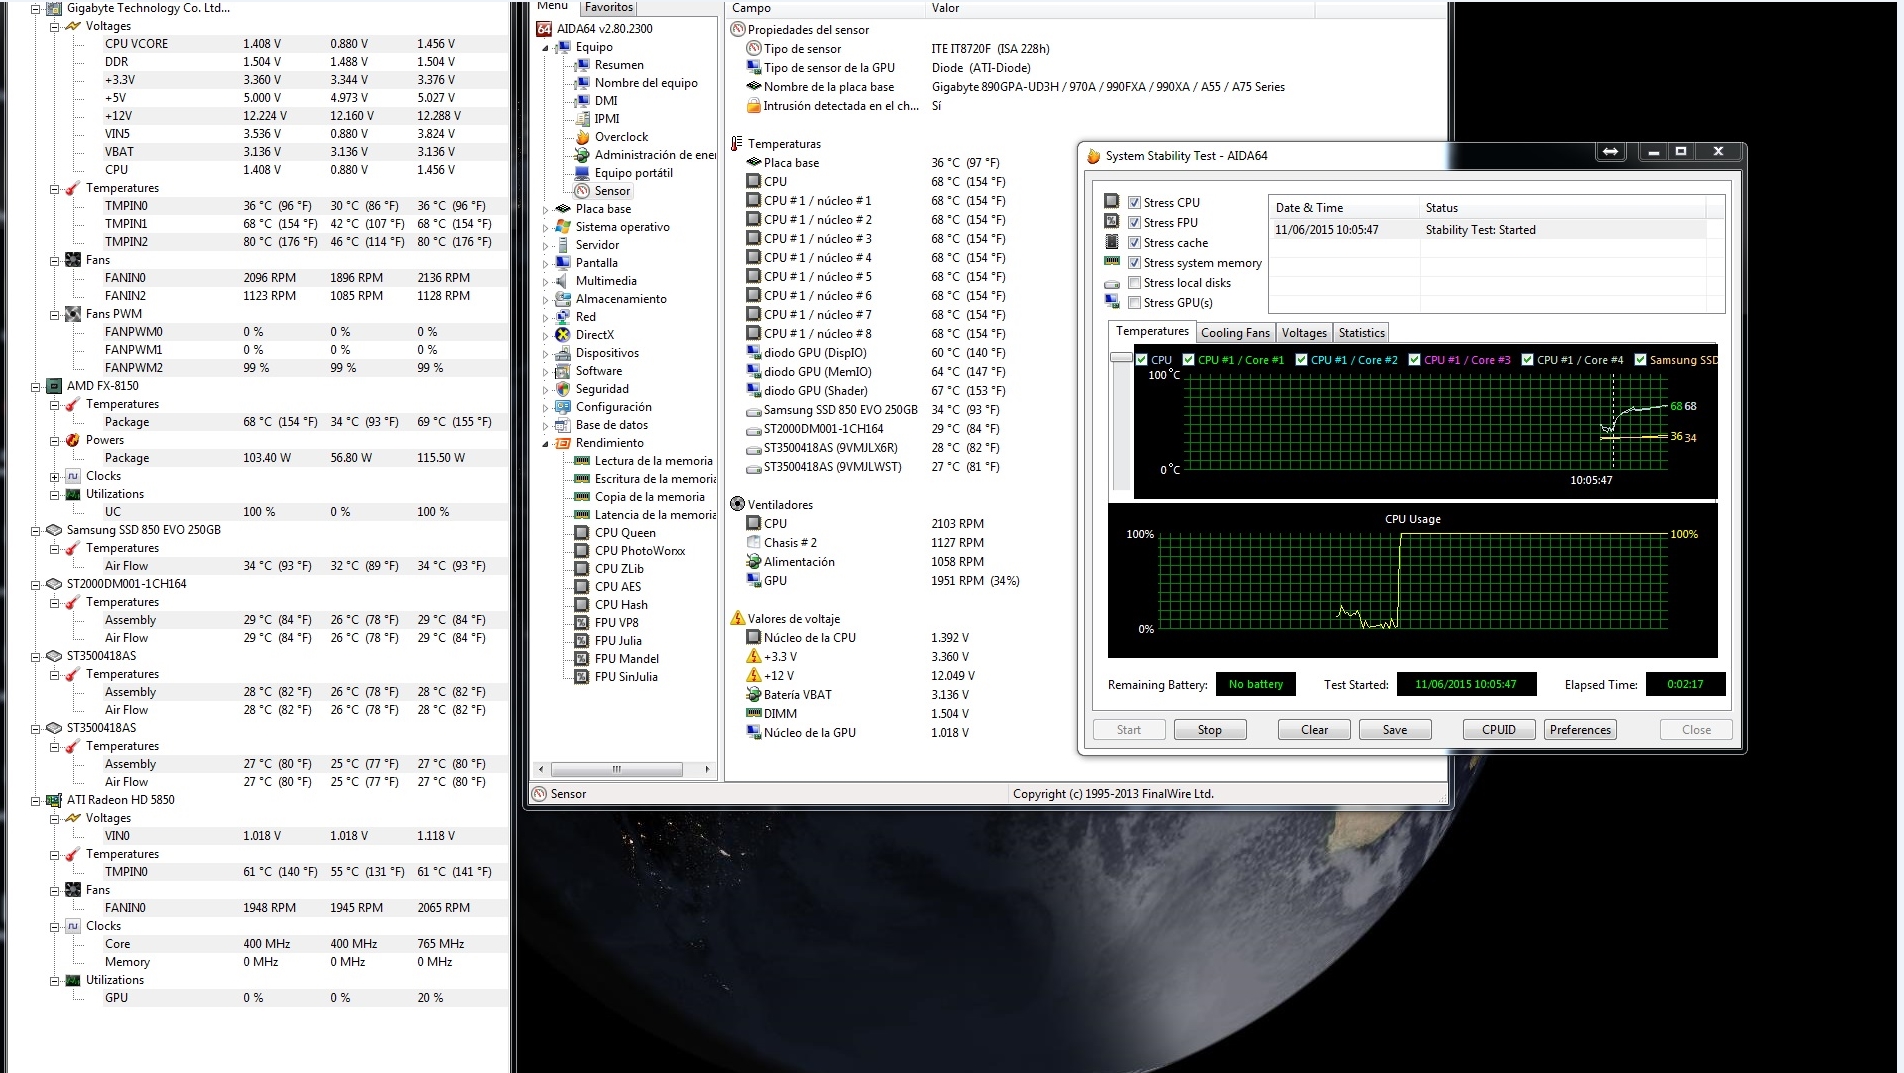The image size is (1904, 1073).
Task: Switch to the Statistics tab
Action: click(1361, 333)
